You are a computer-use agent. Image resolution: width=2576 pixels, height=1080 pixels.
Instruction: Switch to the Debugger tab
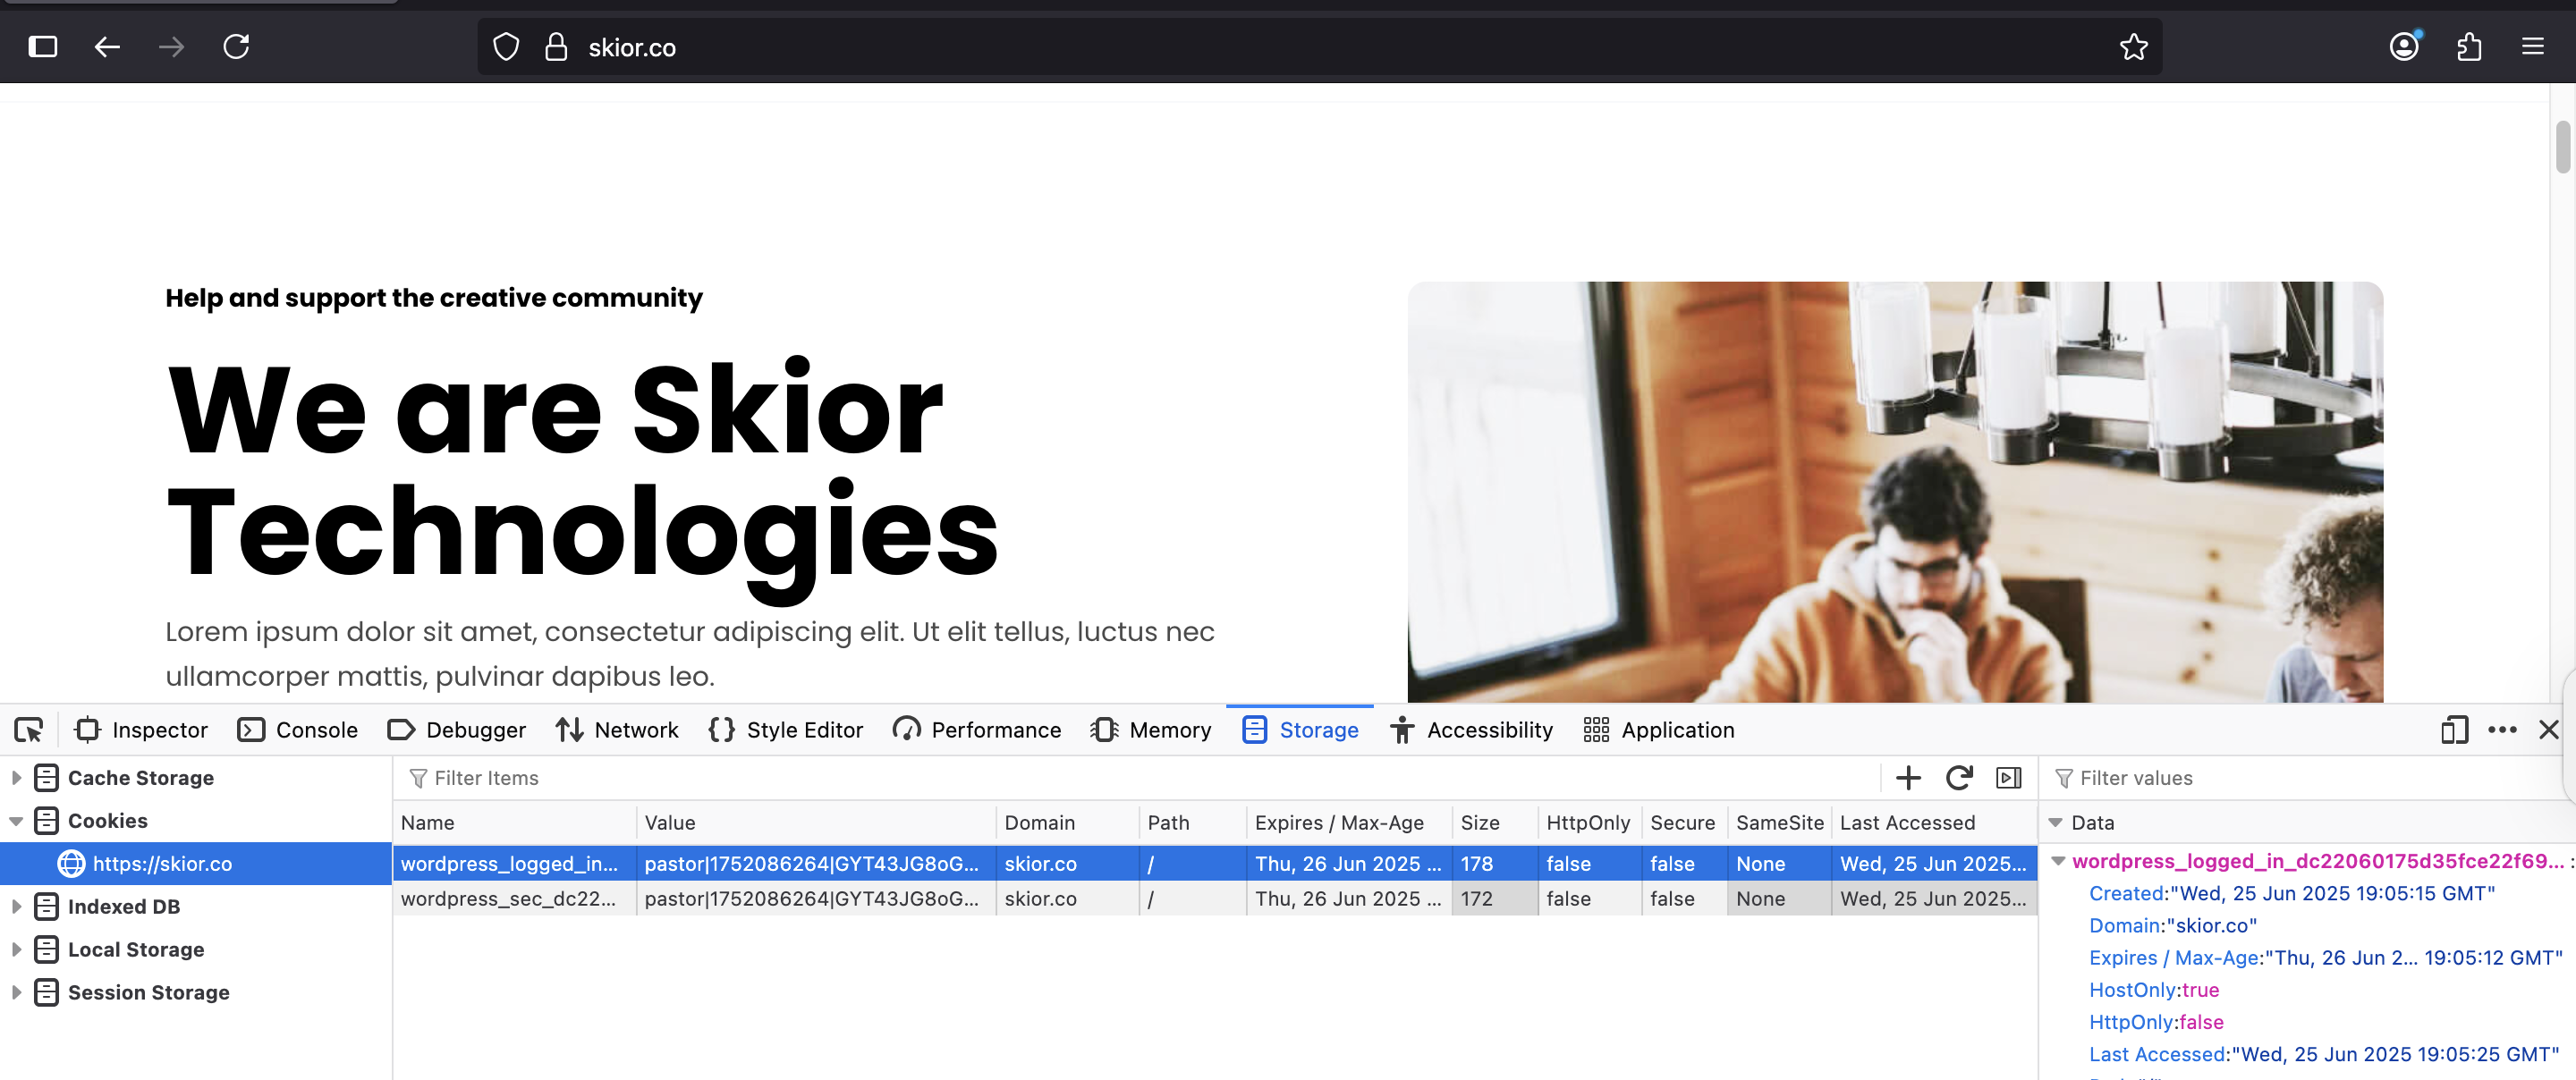pyautogui.click(x=457, y=730)
